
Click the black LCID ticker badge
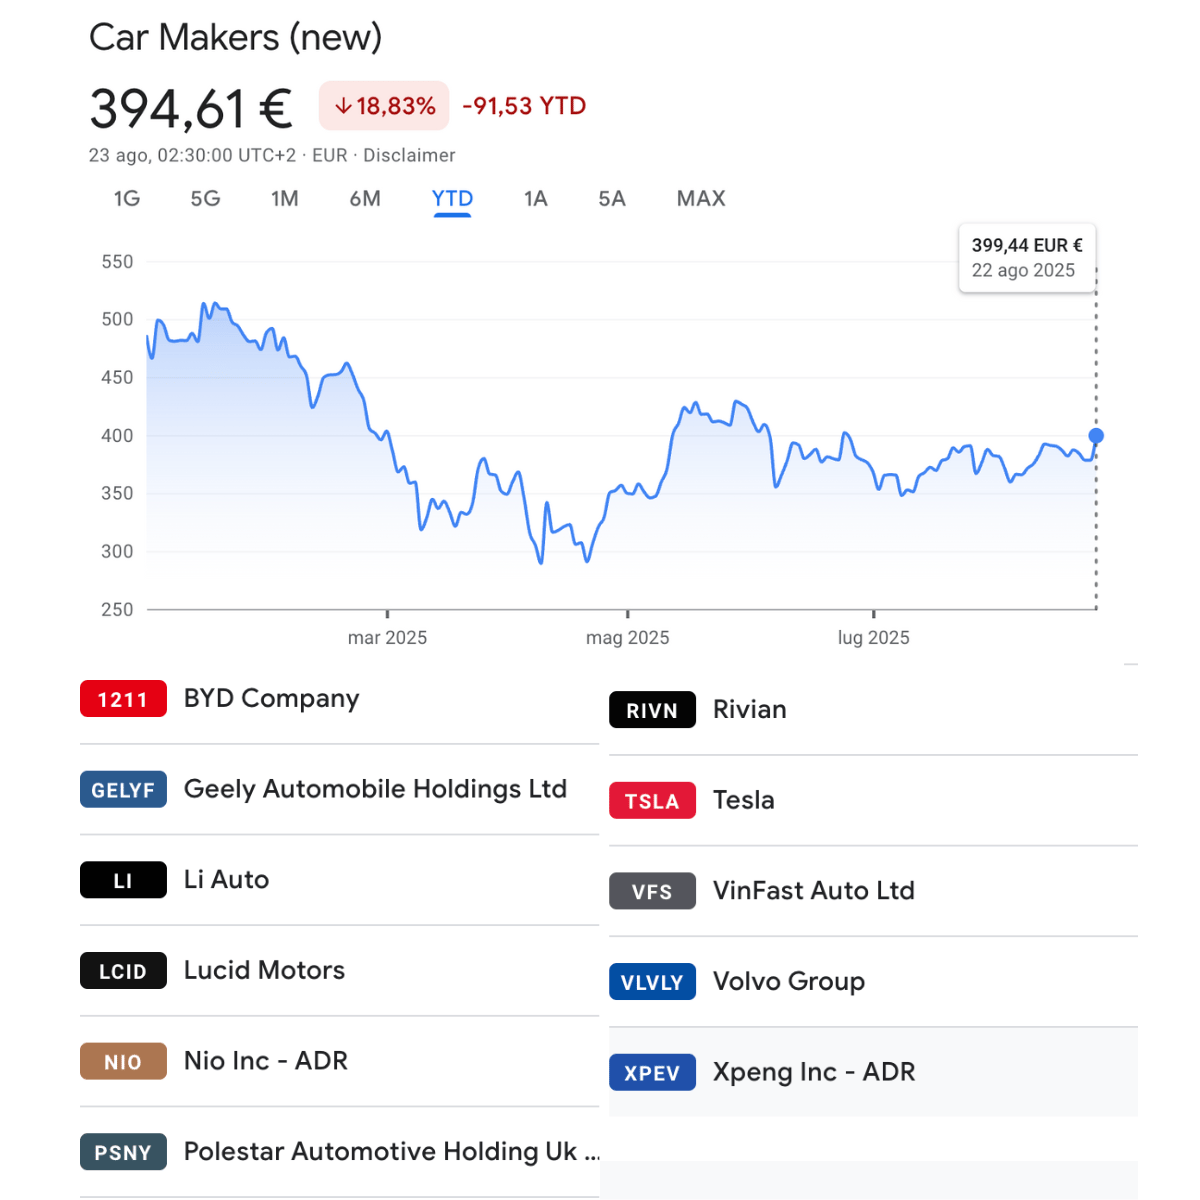pos(123,971)
